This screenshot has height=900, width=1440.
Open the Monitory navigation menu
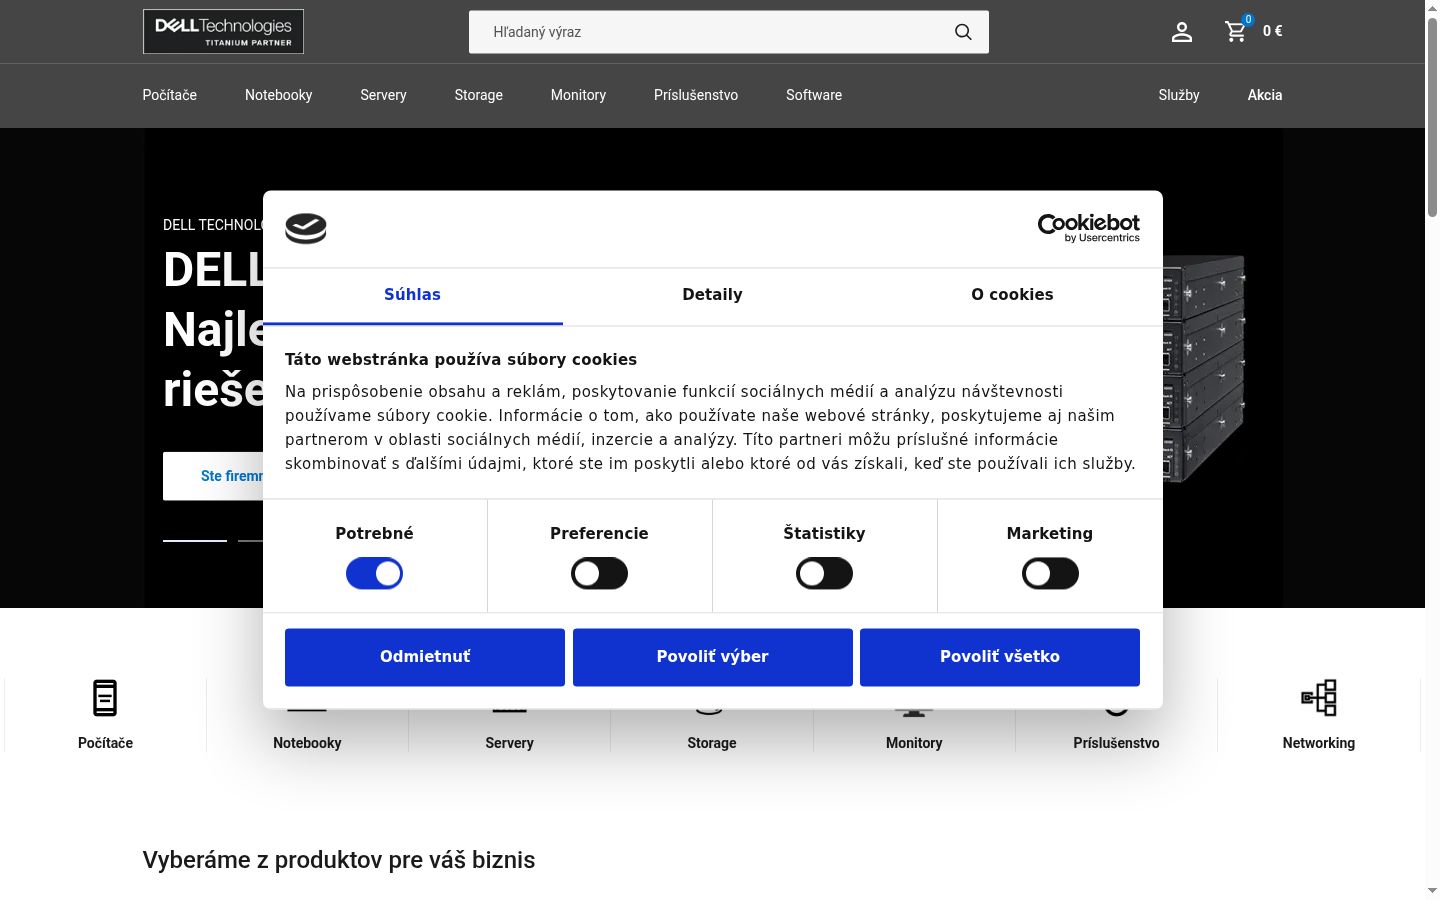(578, 95)
